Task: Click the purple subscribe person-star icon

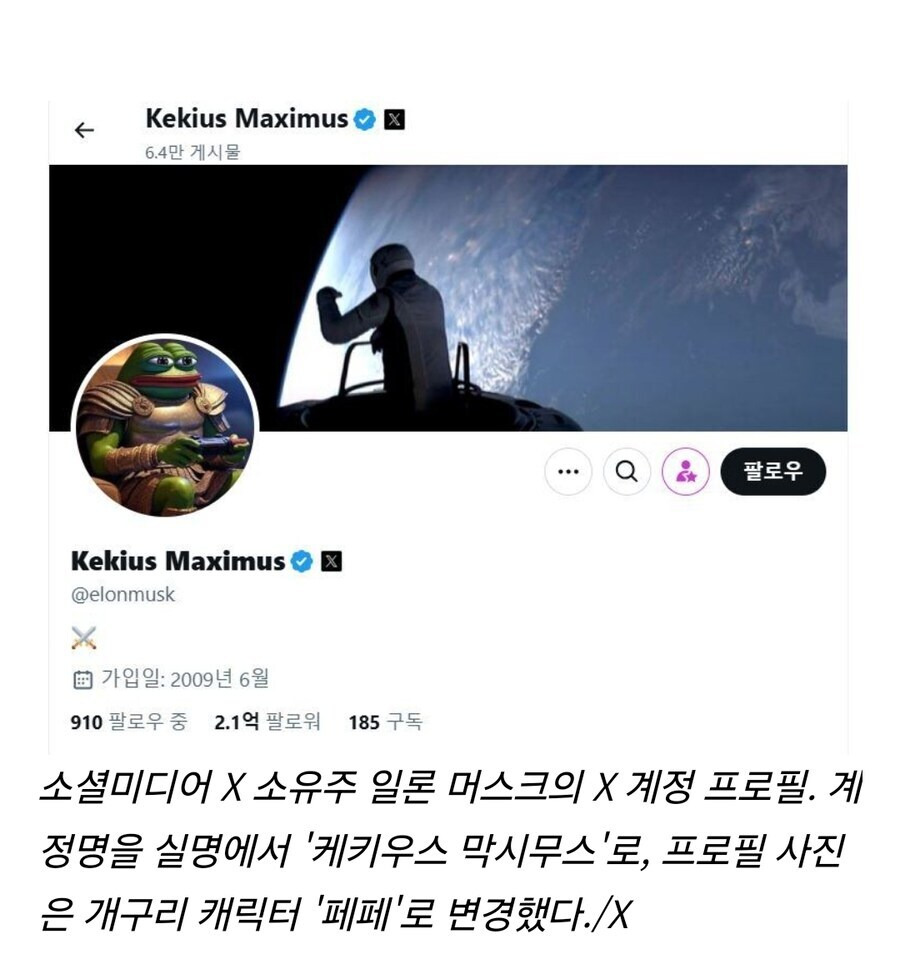Action: tap(686, 471)
